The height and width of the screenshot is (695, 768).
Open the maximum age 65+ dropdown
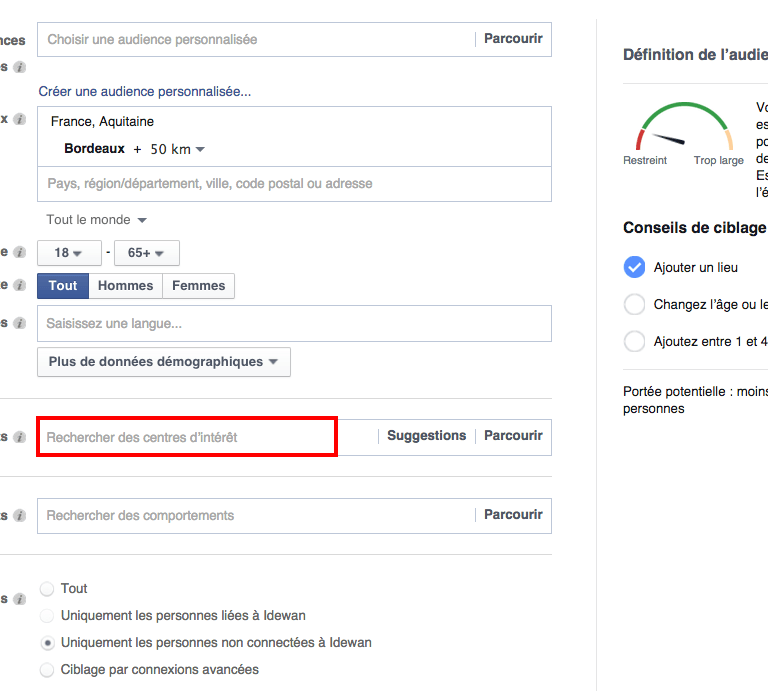tap(146, 253)
